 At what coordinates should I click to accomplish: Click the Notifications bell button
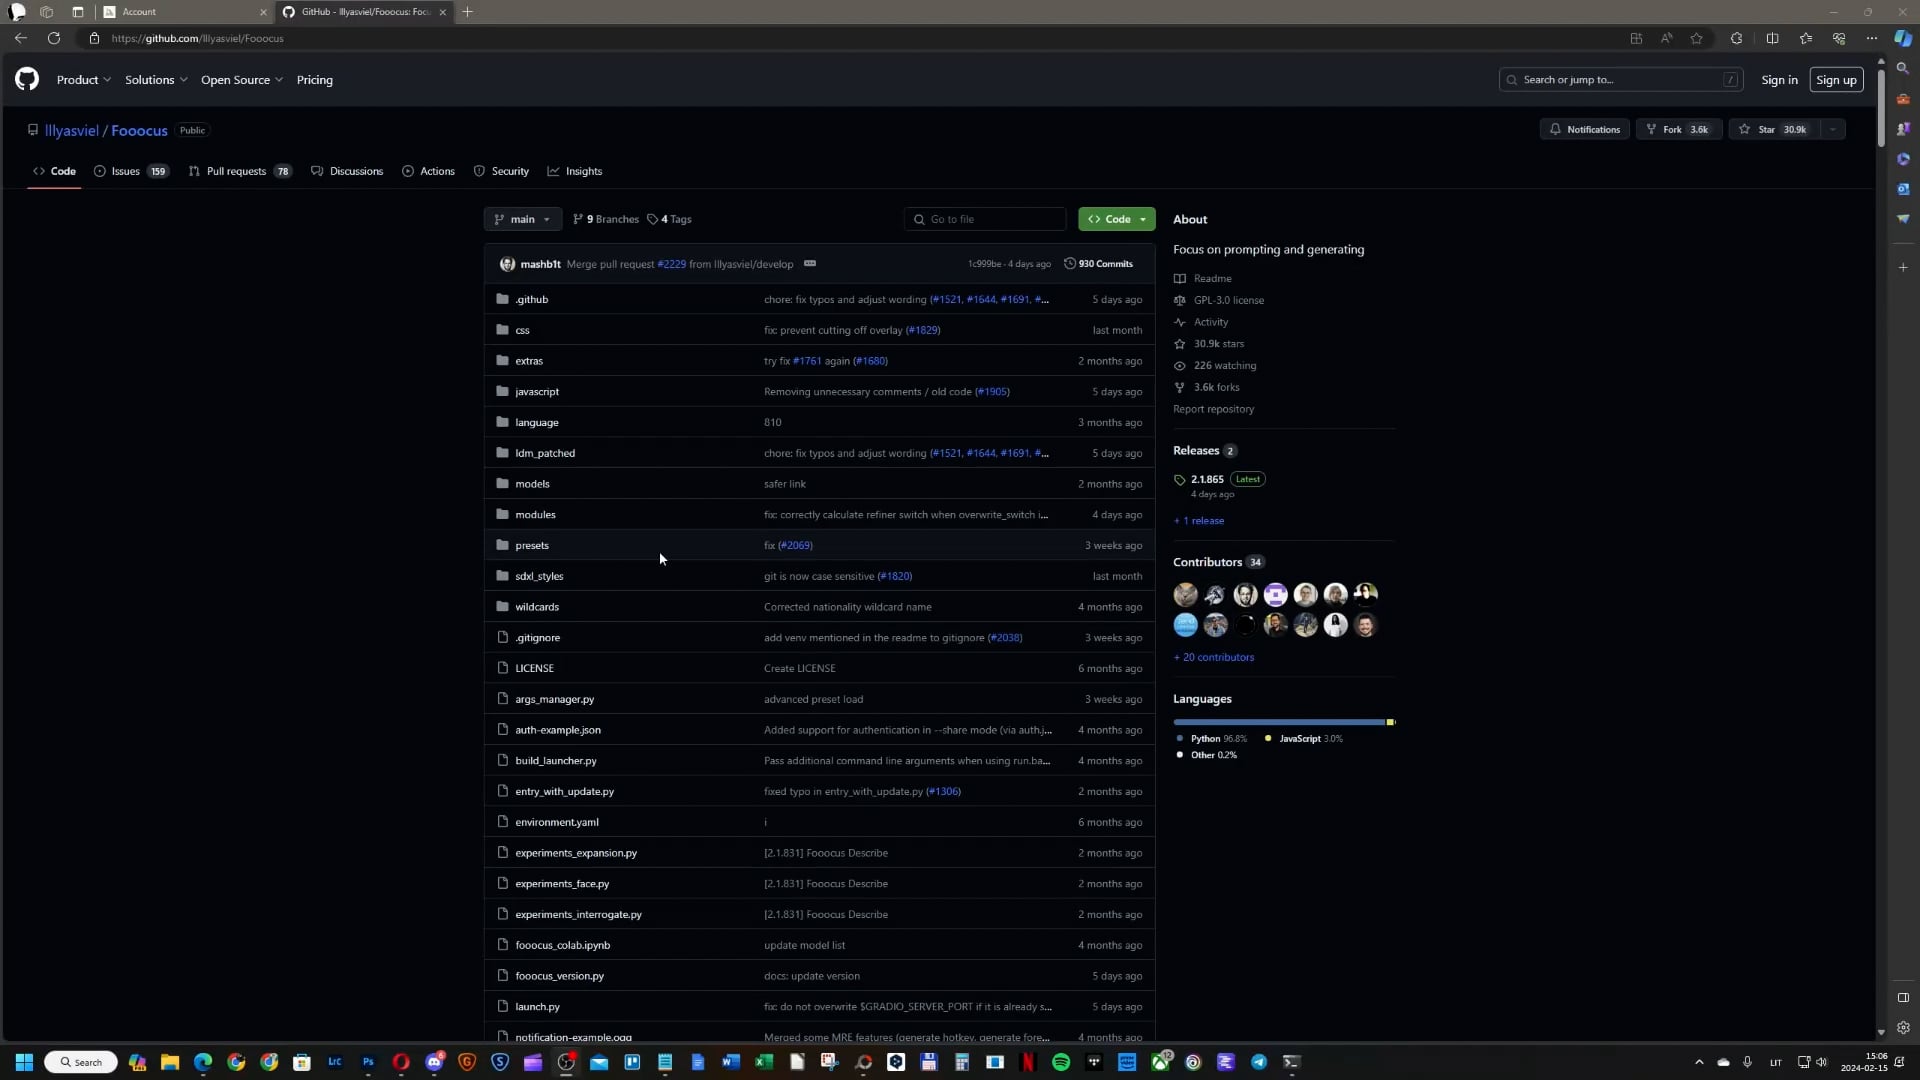(1585, 129)
